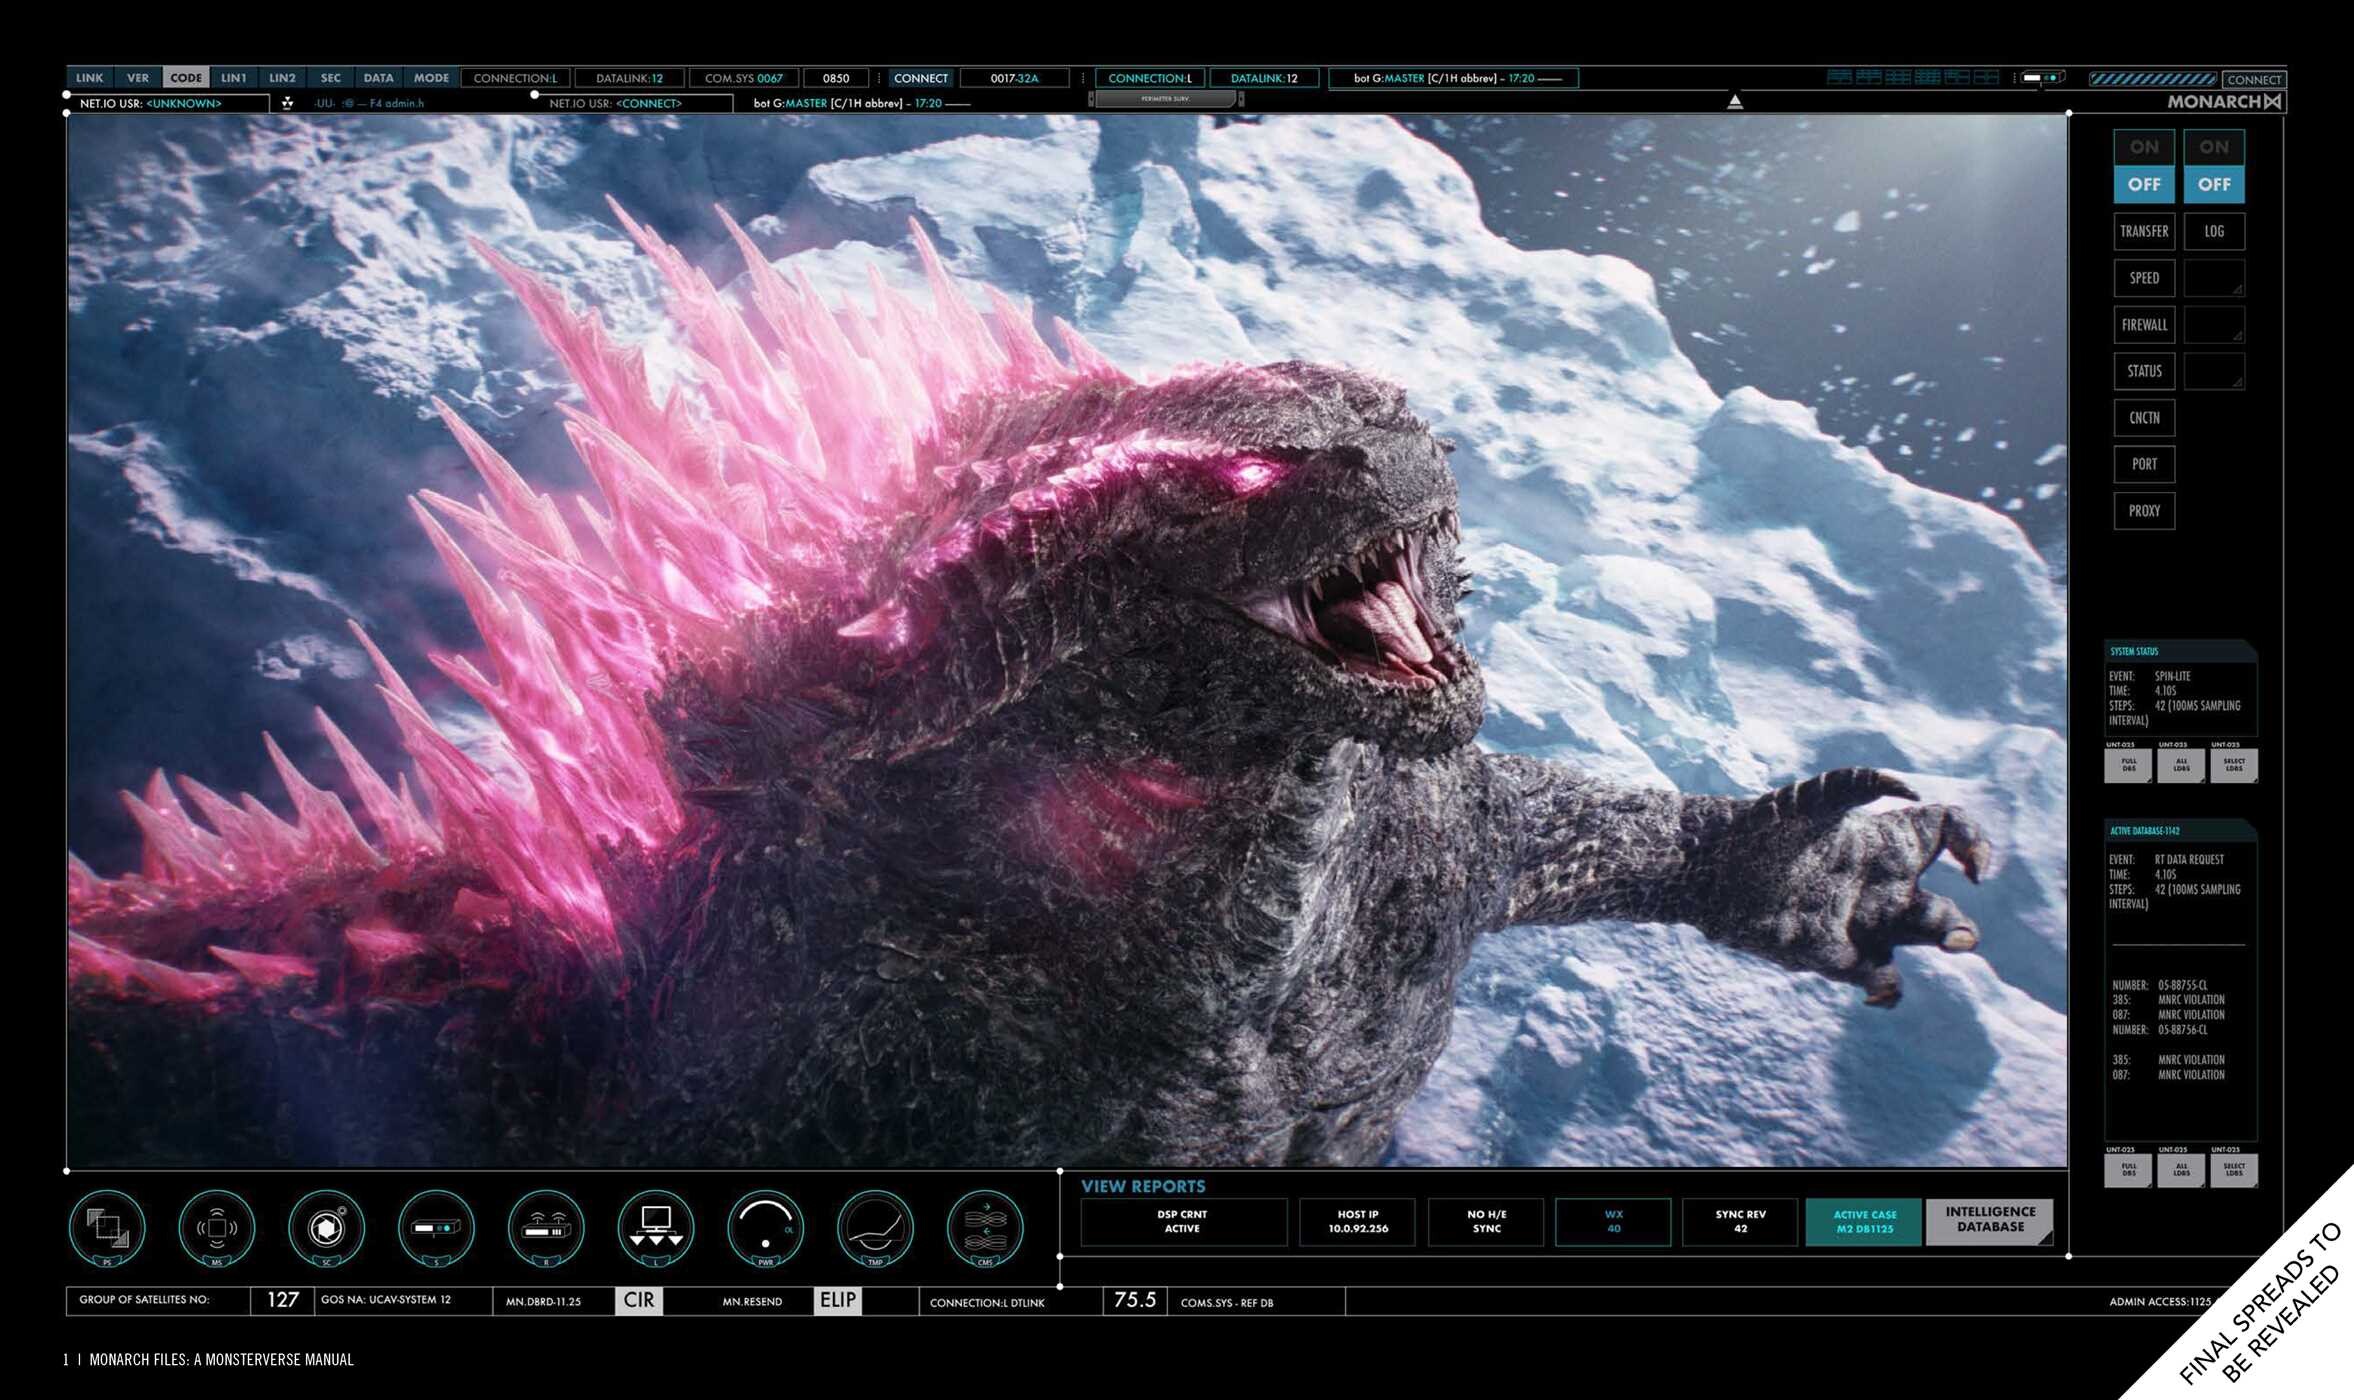Switch the left toggle to OFF
Screen dimensions: 2354x1400
pyautogui.click(x=2143, y=184)
